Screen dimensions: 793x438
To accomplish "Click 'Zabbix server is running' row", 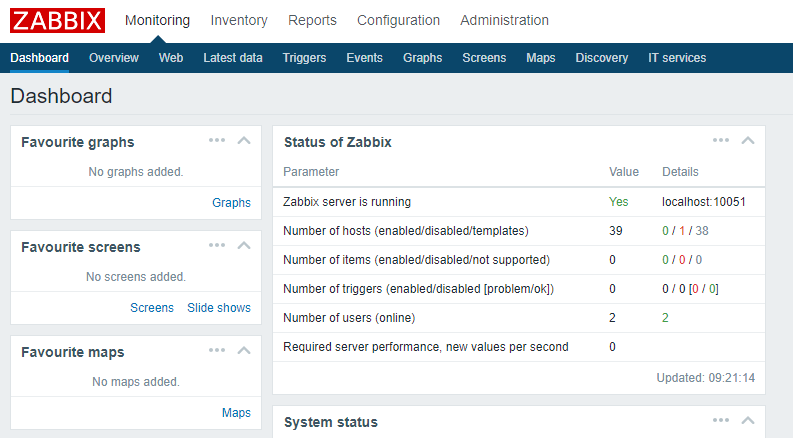I will click(x=518, y=202).
